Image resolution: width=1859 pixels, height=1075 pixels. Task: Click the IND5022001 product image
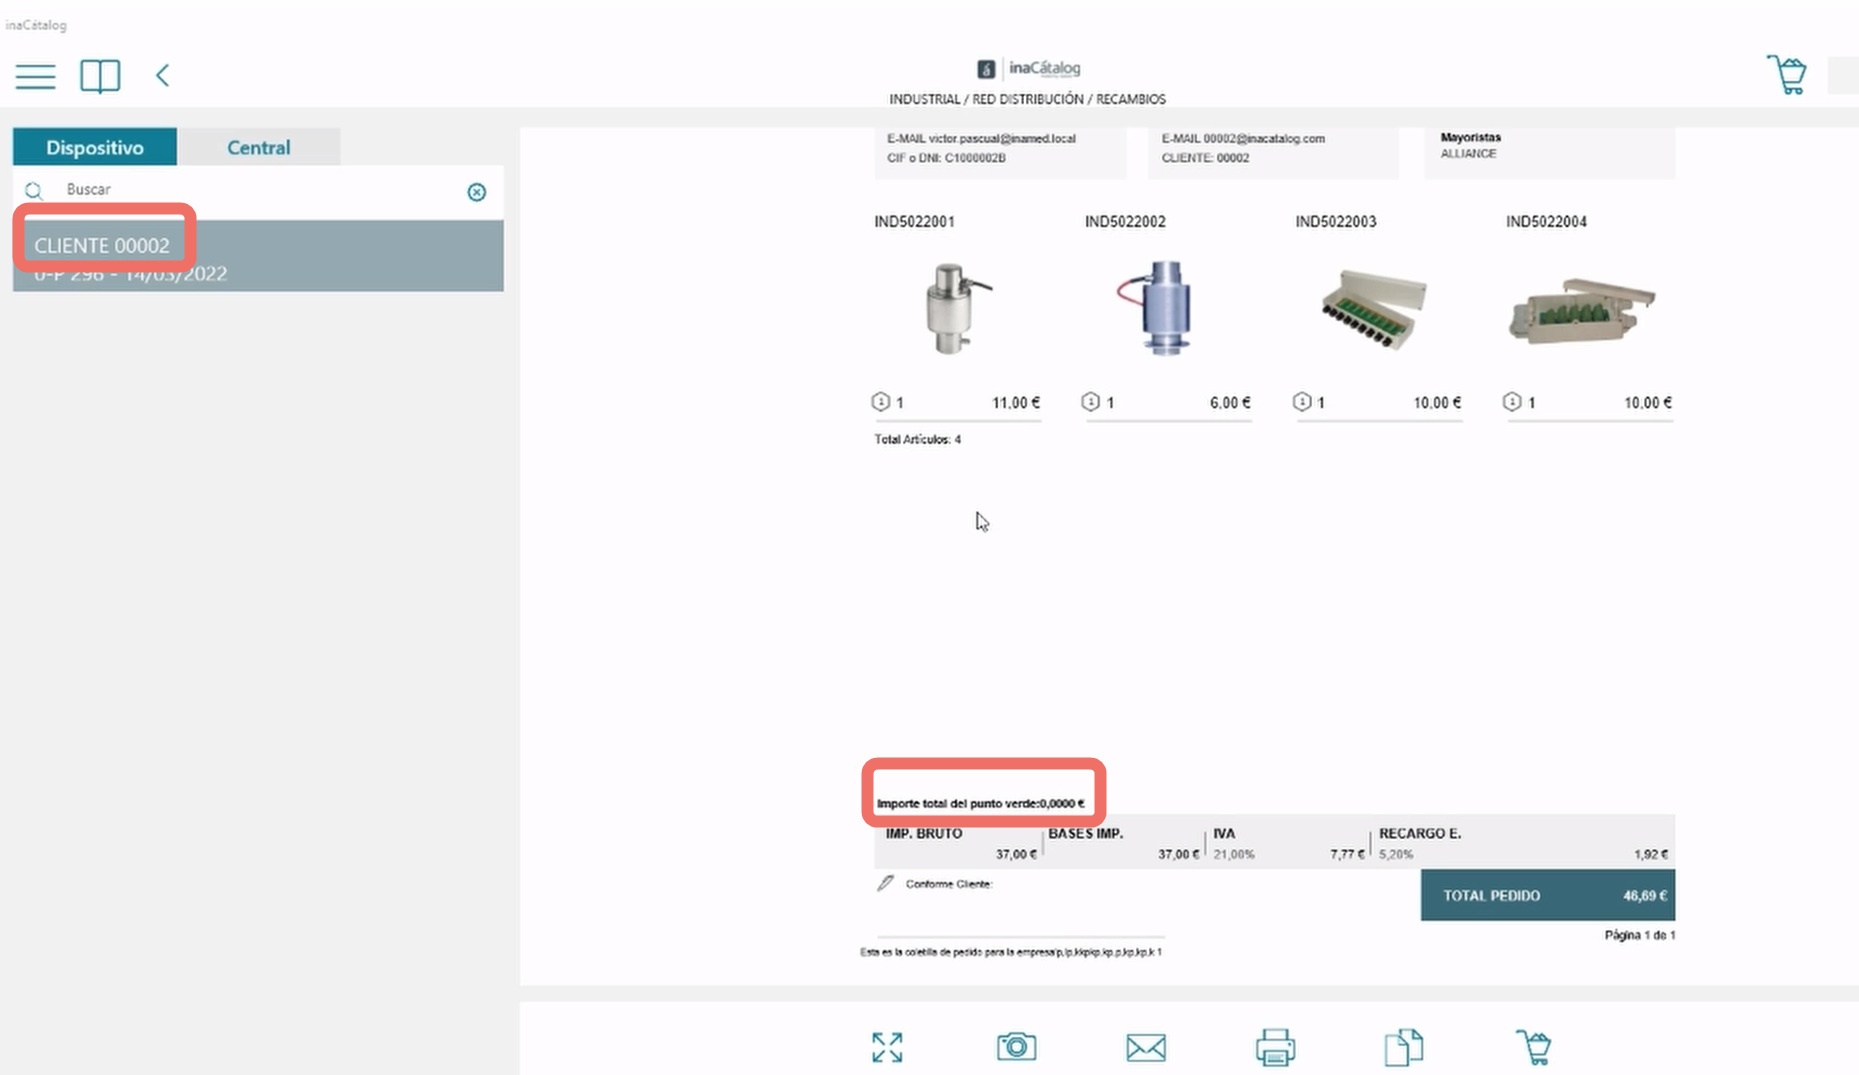[957, 308]
